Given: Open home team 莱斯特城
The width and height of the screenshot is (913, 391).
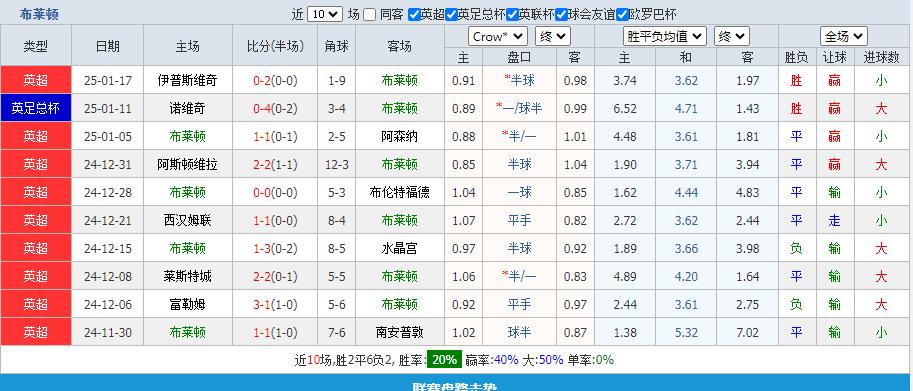Looking at the screenshot, I should coord(187,276).
